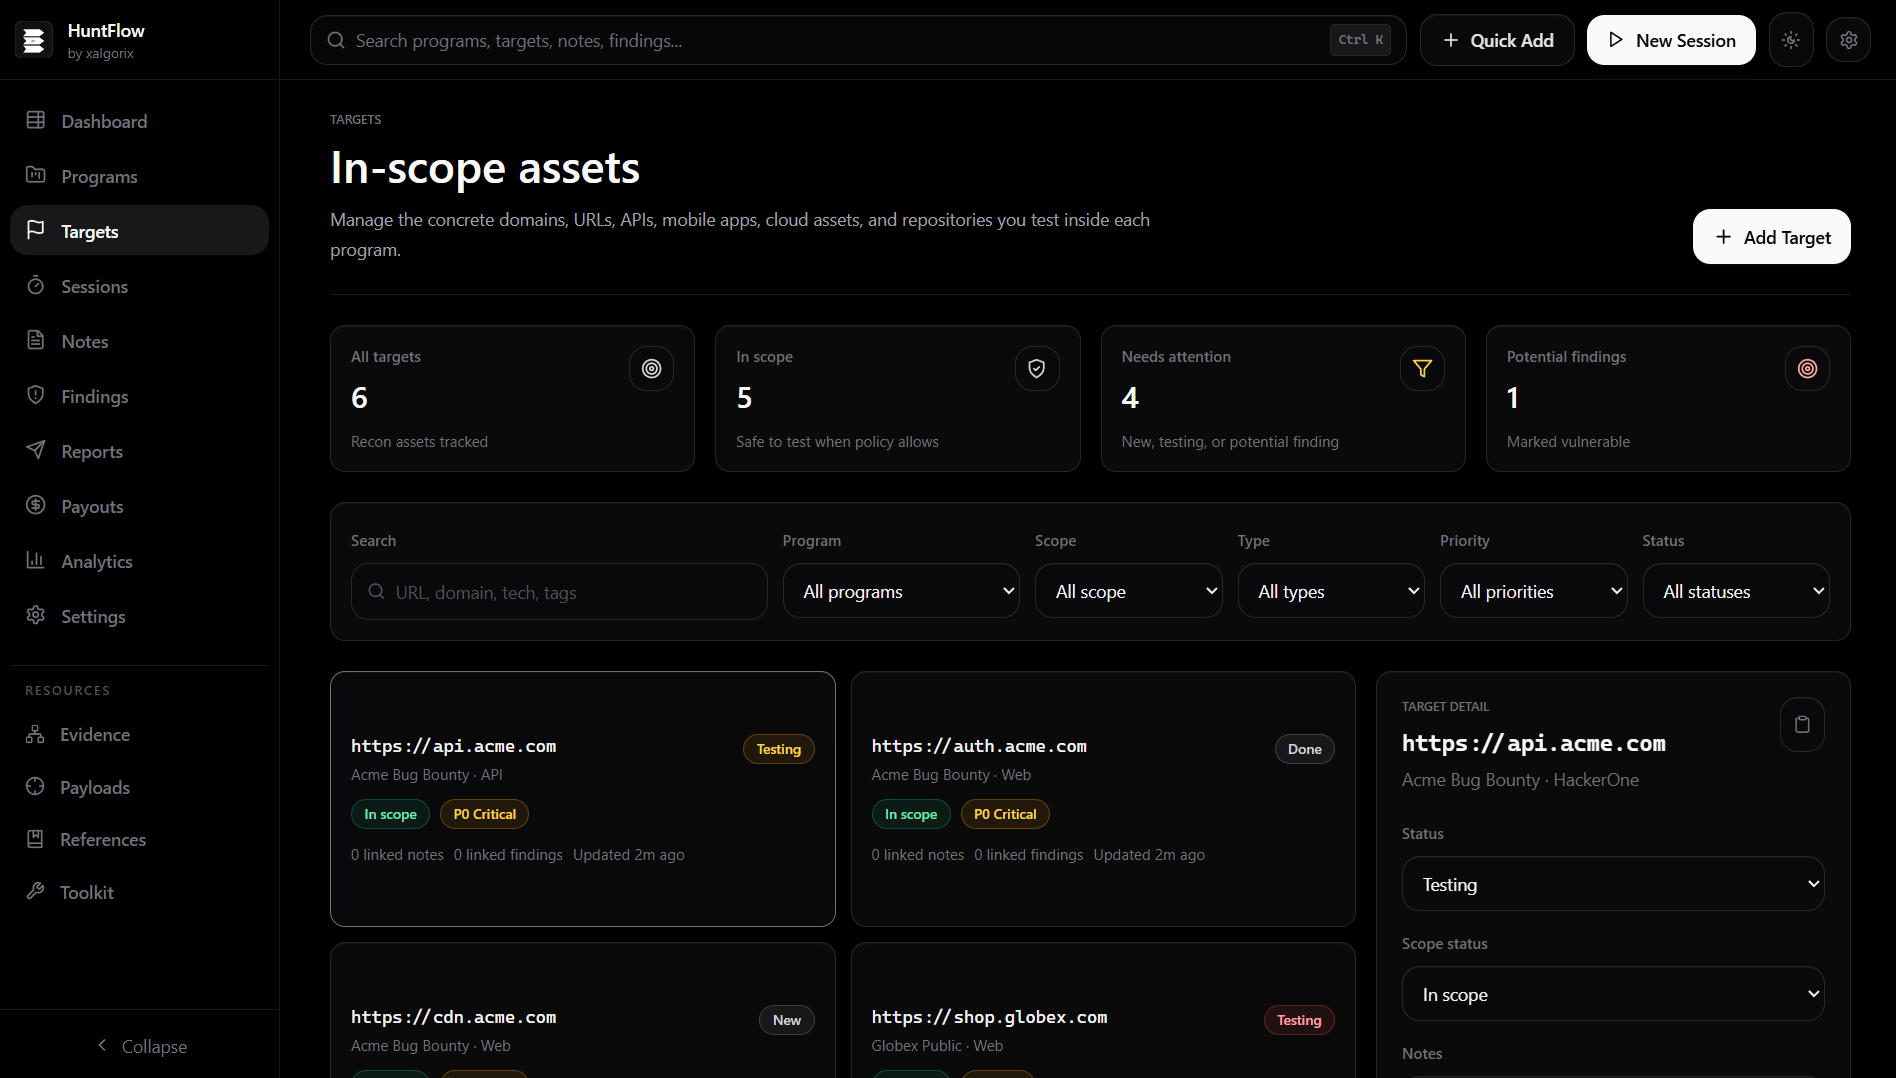The height and width of the screenshot is (1078, 1896).
Task: Focus the URL, domain, tech, tags search field
Action: pos(559,592)
